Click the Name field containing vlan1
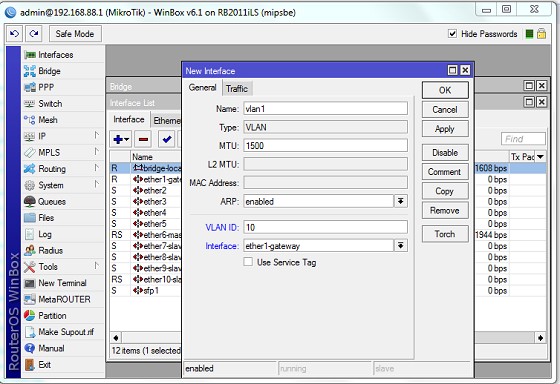This screenshot has width=560, height=384. (325, 108)
